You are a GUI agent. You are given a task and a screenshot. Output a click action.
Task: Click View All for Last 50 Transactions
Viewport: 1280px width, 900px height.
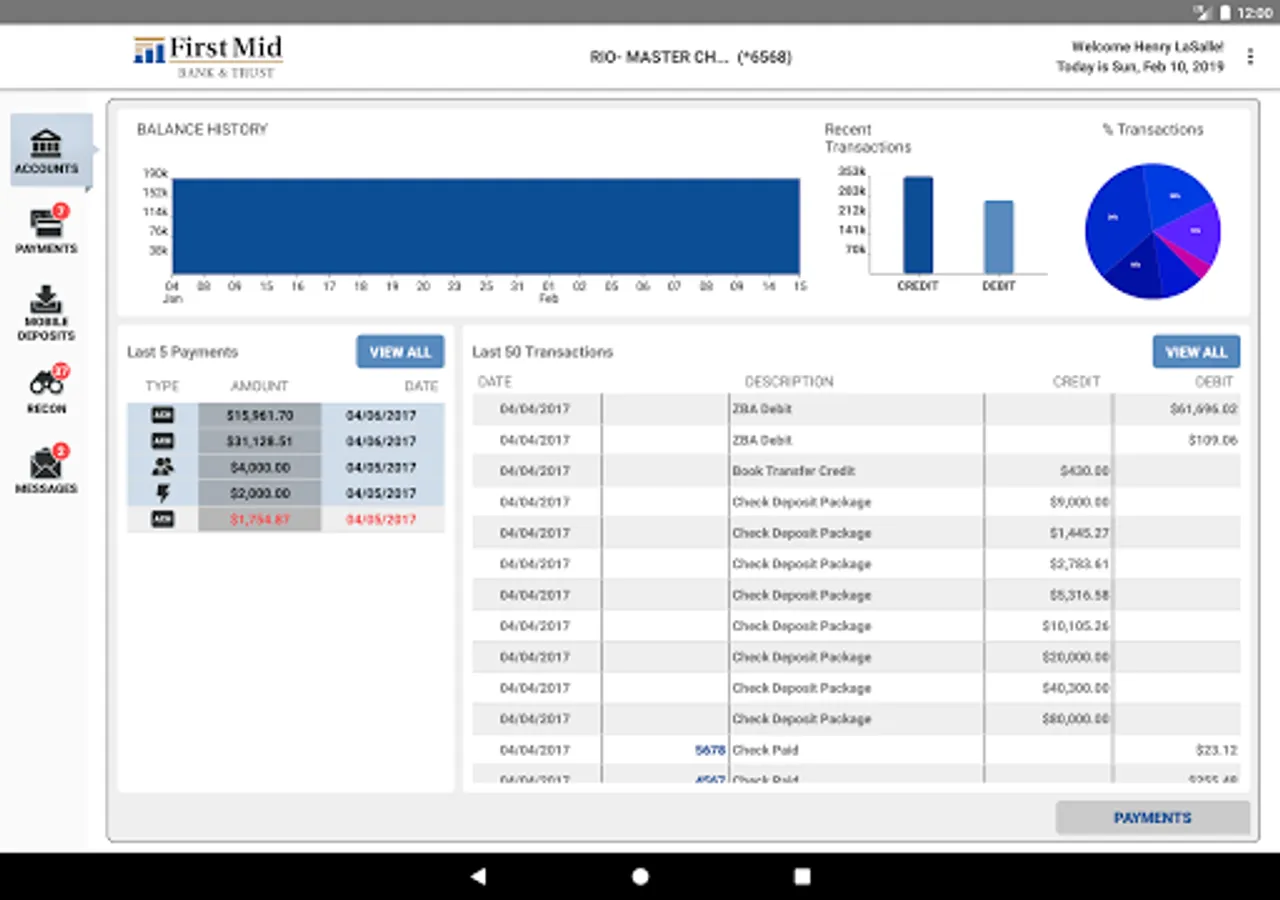[x=1196, y=352]
